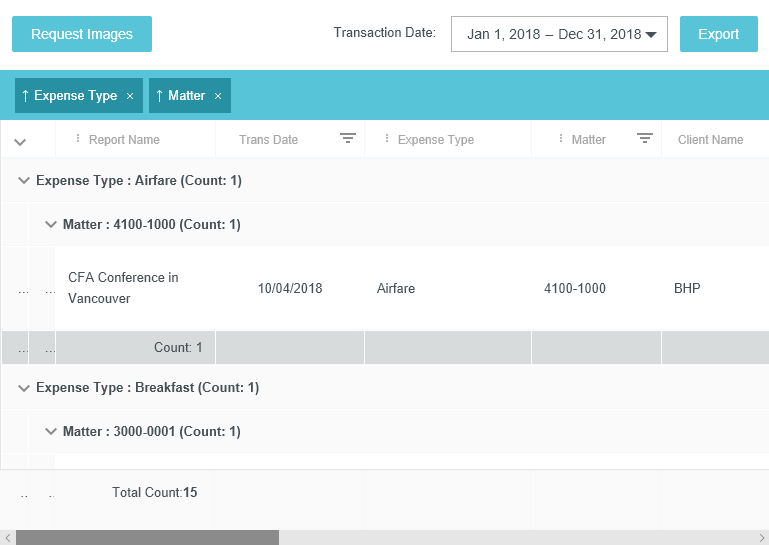Click the horizontal scrollbar thumb
Viewport: 769px width, 545px height.
coord(147,538)
